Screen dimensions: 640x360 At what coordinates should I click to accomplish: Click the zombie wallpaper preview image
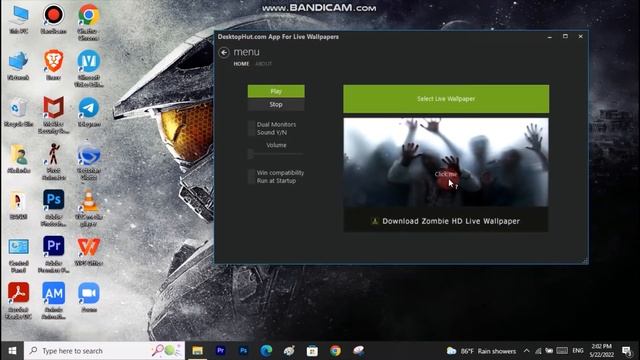[446, 162]
